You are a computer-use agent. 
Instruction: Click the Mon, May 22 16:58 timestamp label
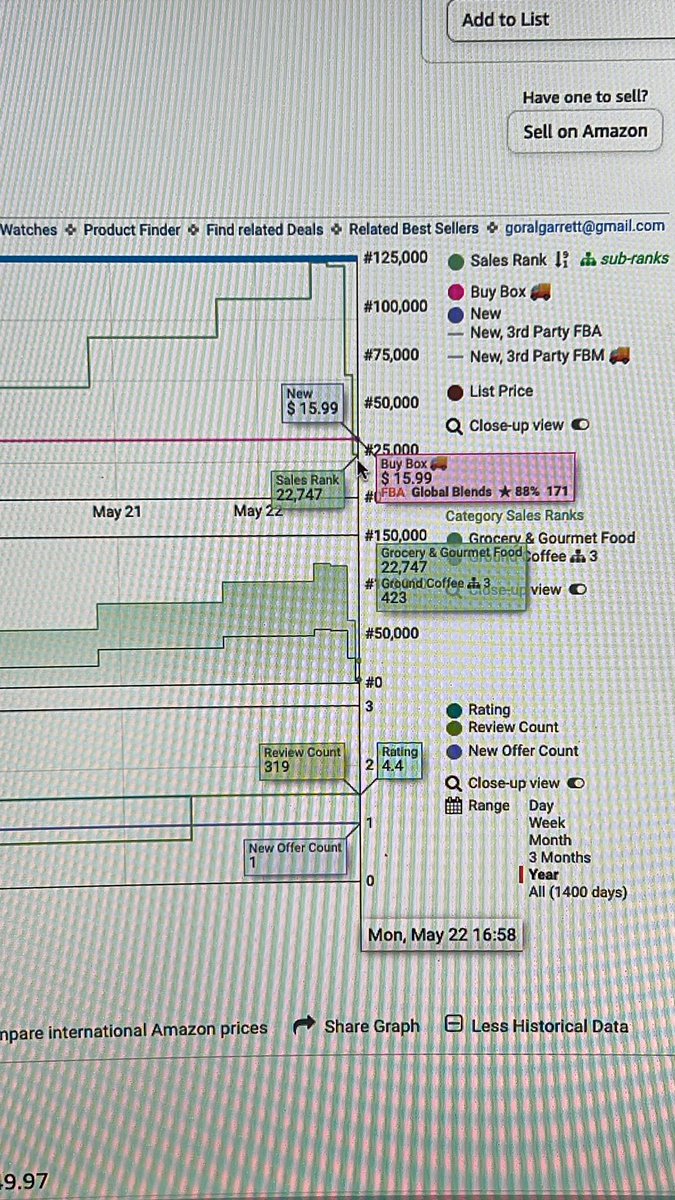click(x=442, y=934)
